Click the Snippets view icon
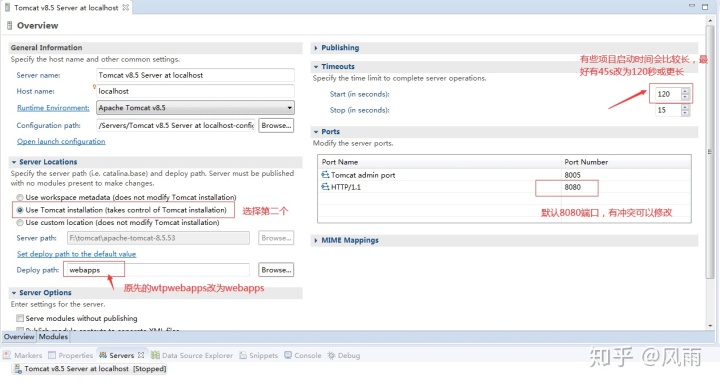Image resolution: width=720 pixels, height=386 pixels. click(x=243, y=355)
